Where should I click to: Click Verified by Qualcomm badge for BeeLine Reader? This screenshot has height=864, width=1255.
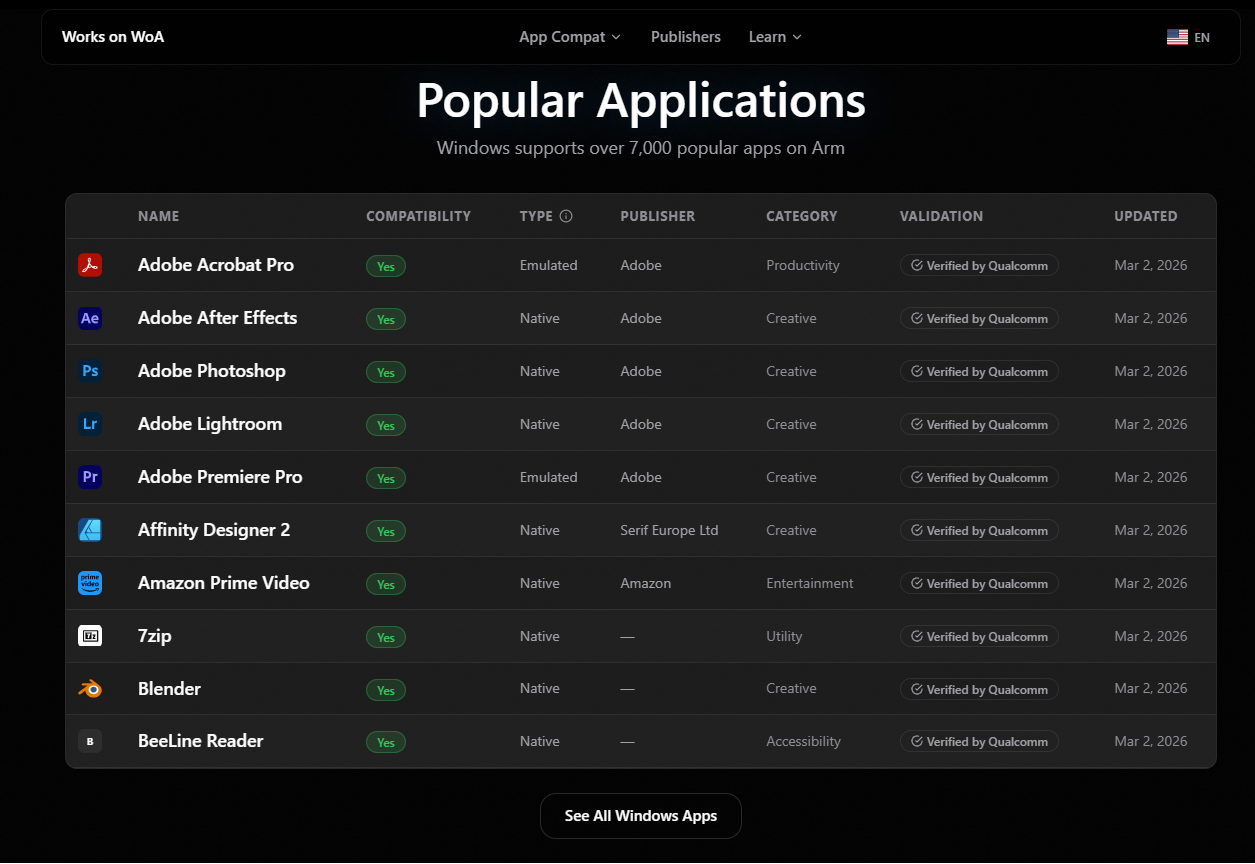[979, 741]
